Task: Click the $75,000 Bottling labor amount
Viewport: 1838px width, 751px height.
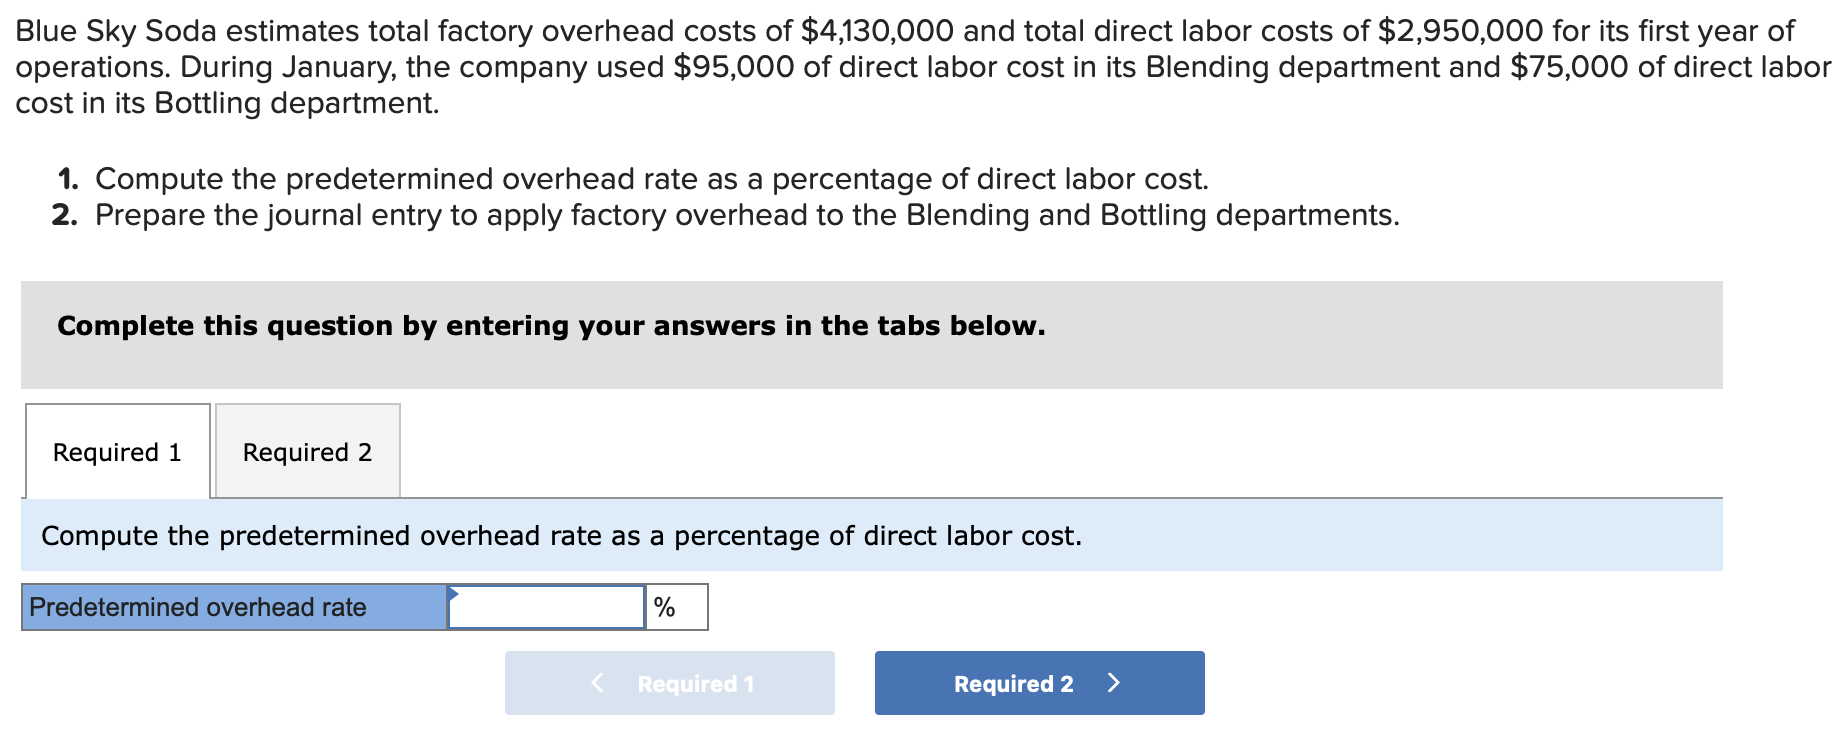Action: point(1569,67)
